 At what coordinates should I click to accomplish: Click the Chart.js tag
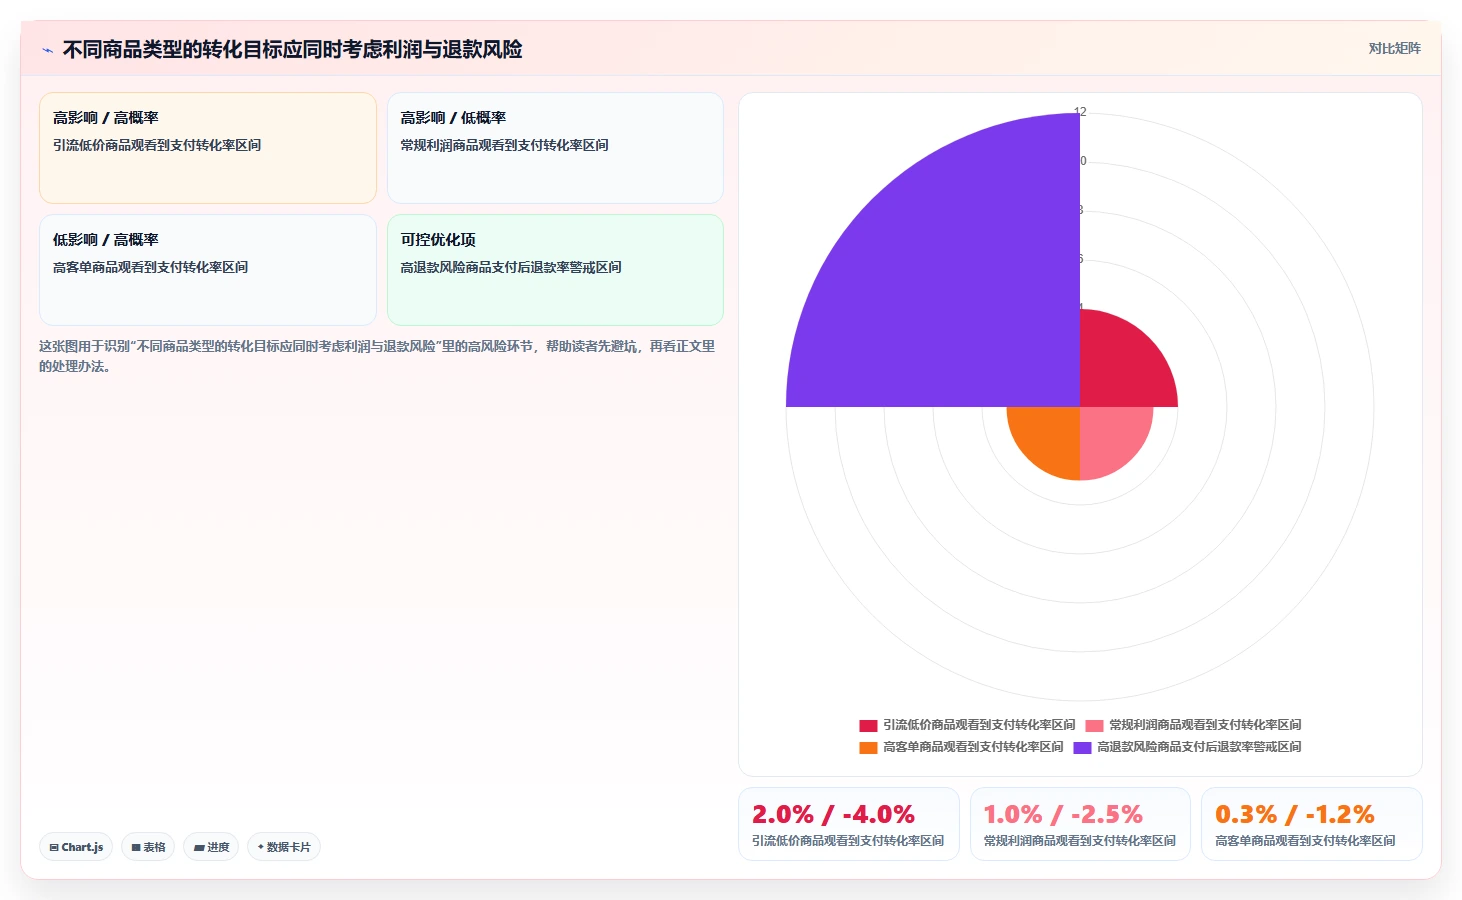click(76, 847)
